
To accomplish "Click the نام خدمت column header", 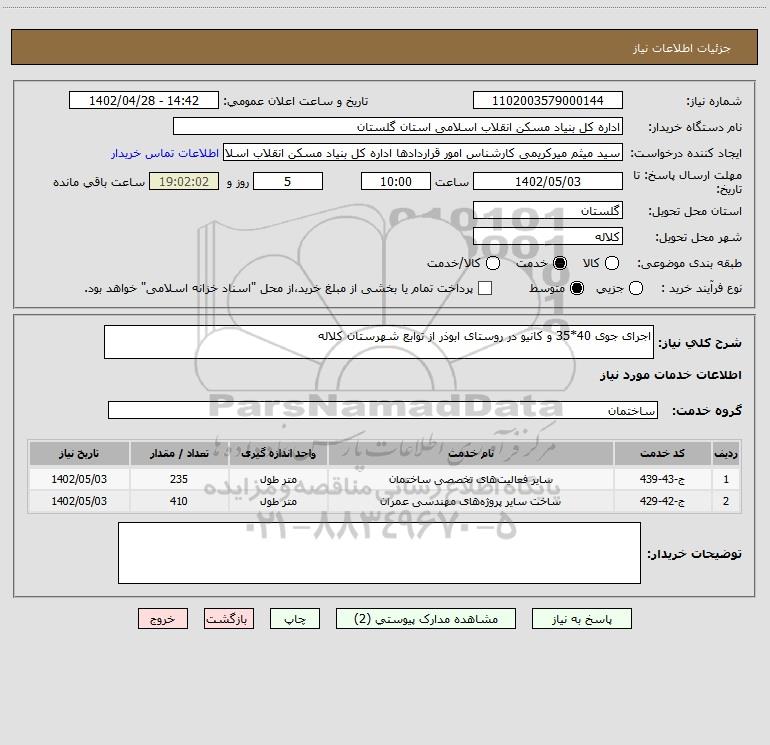I will tap(471, 453).
